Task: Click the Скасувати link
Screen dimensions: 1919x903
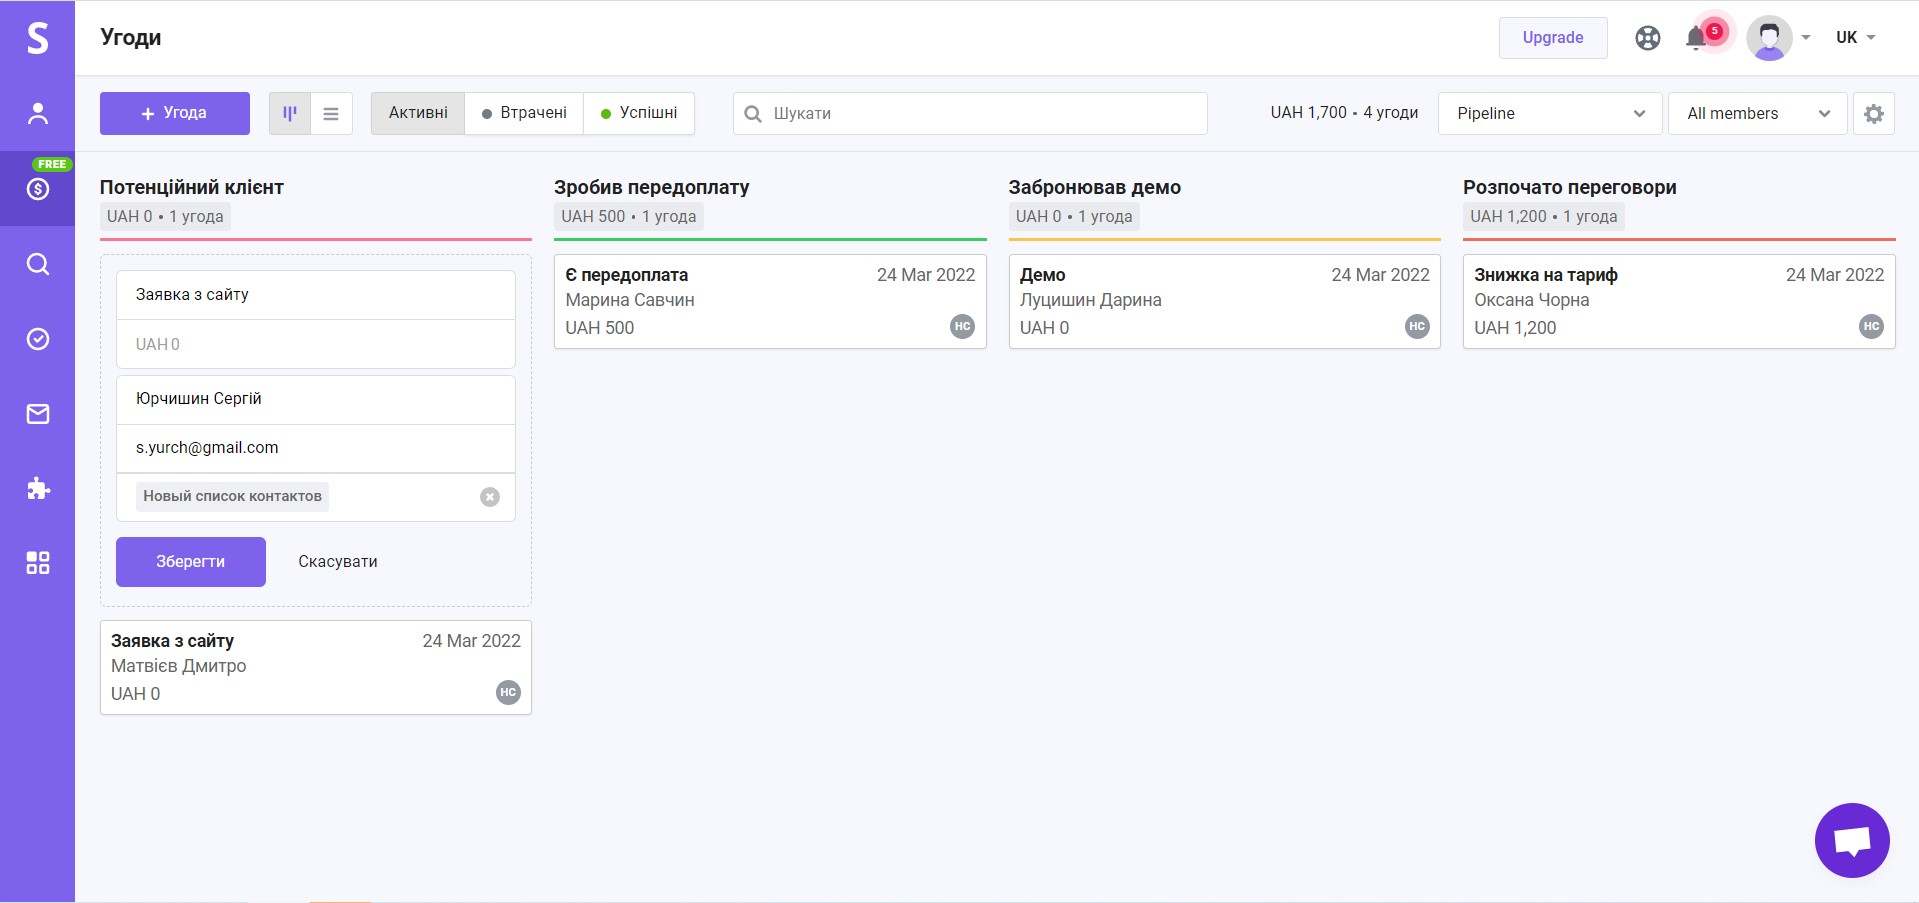Action: 338,562
